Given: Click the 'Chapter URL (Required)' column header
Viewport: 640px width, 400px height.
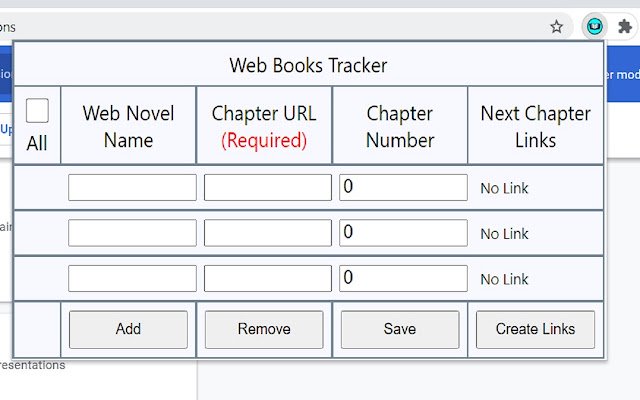Looking at the screenshot, I should 264,127.
